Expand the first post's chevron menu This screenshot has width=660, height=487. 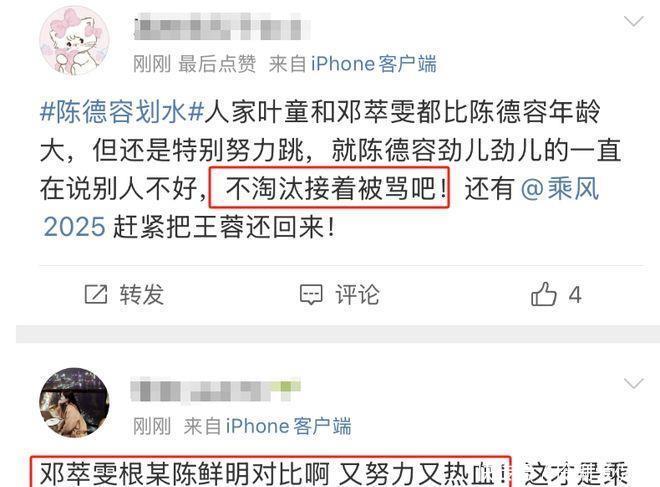(x=634, y=21)
